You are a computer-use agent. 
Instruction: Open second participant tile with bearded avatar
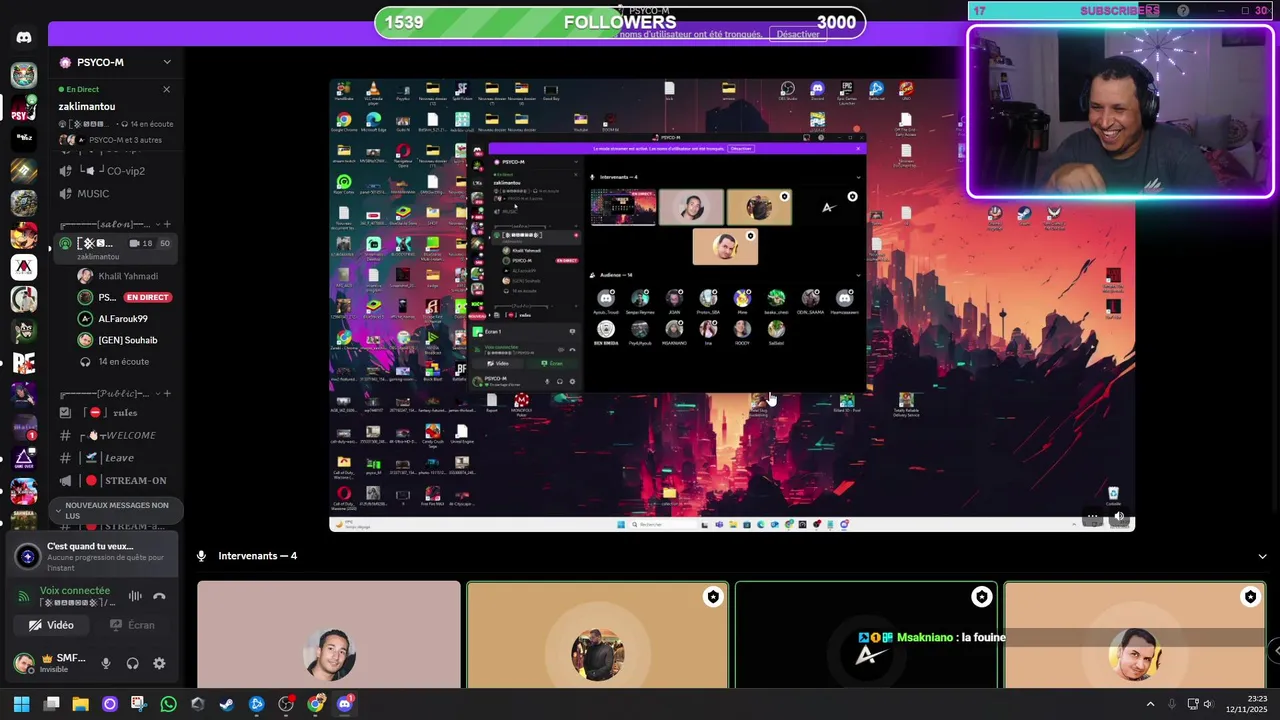(597, 635)
